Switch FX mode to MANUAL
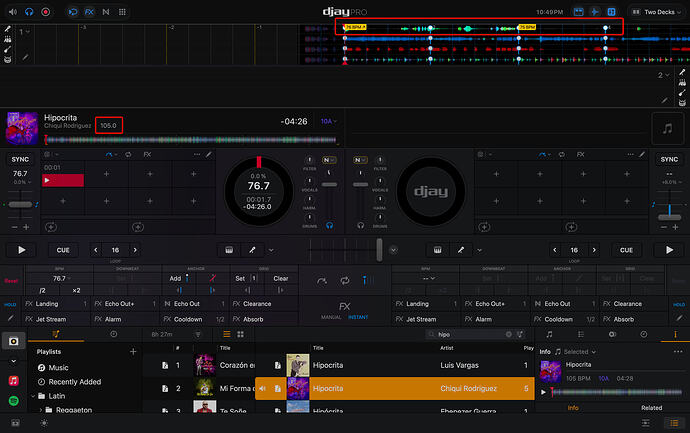This screenshot has width=690, height=433. point(331,317)
